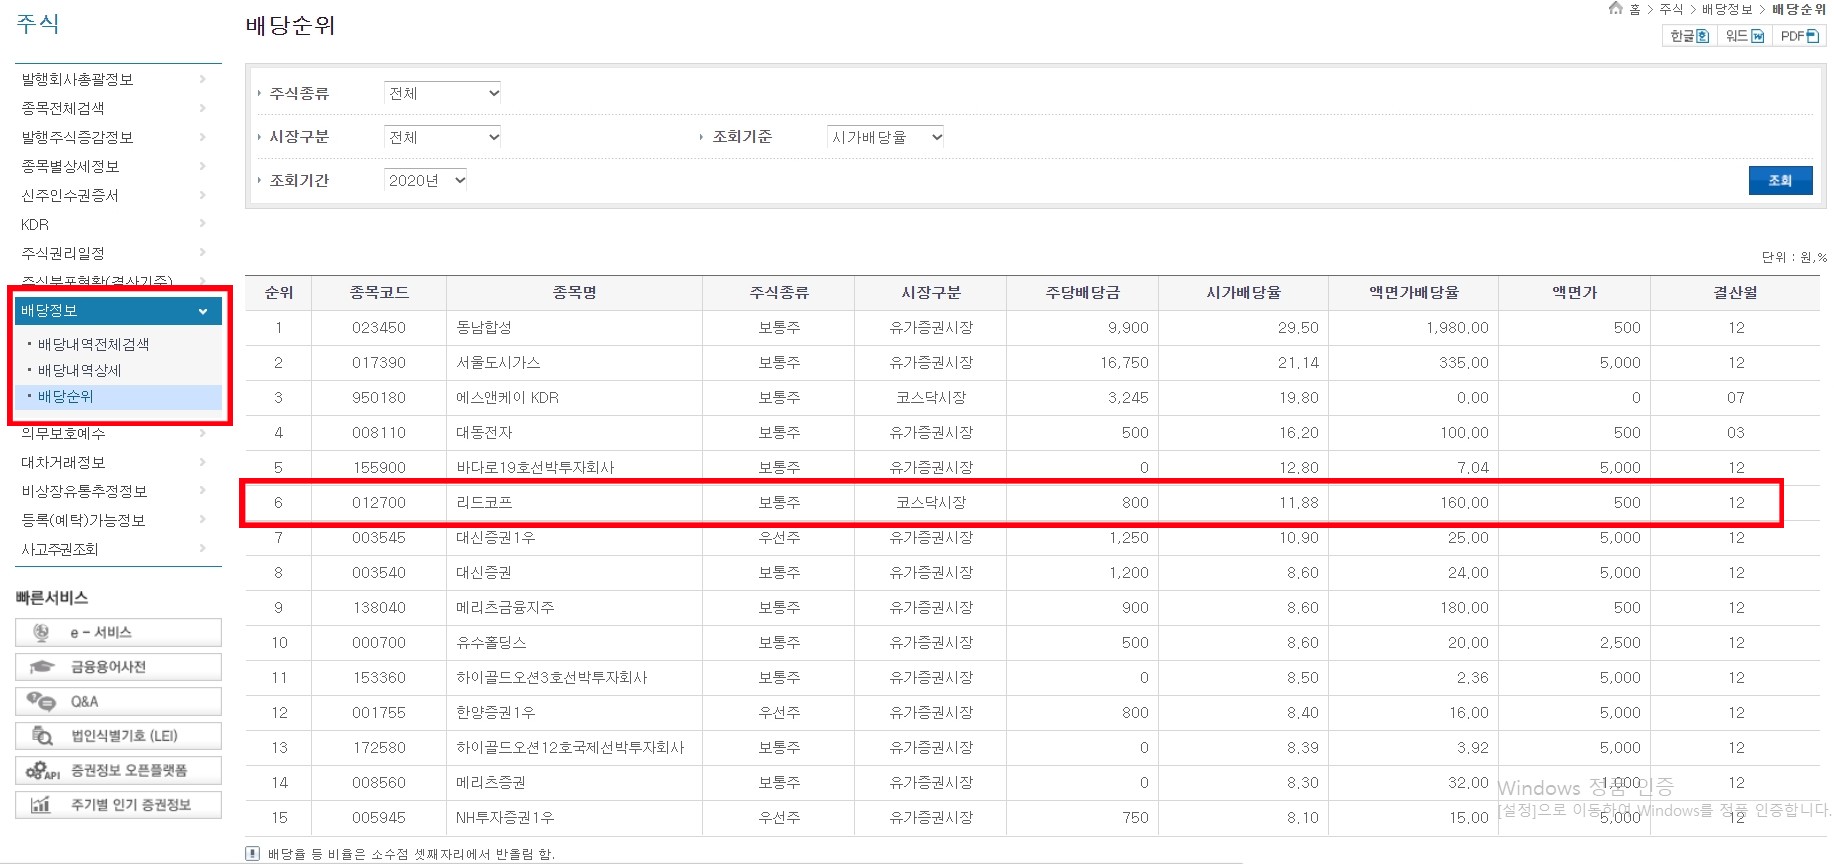Click 주식 breadcrumb link

click(x=1671, y=9)
